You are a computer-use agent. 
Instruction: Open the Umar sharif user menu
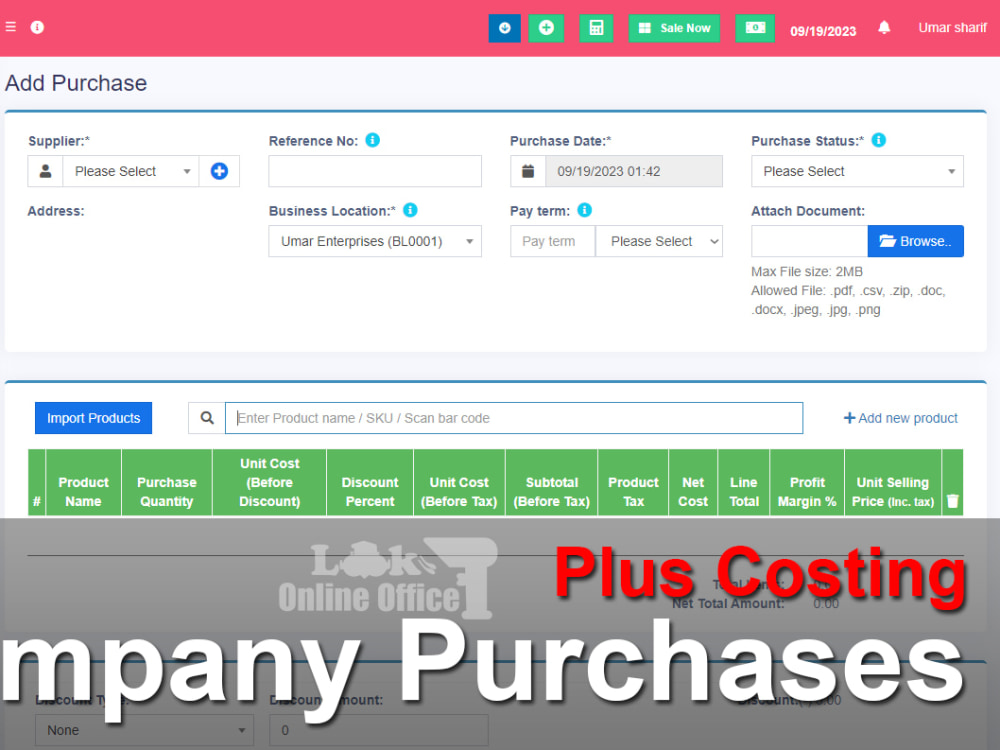pyautogui.click(x=952, y=27)
